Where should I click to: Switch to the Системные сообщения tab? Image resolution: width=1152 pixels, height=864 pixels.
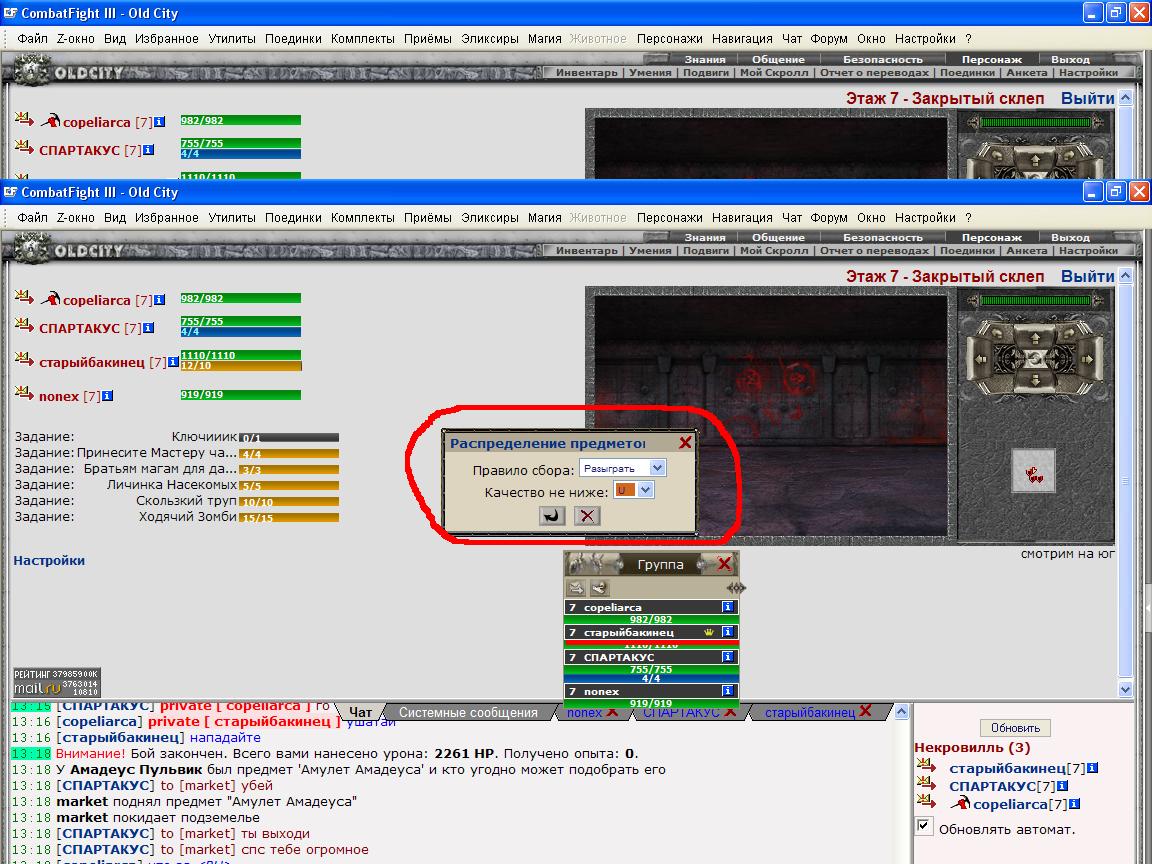tap(468, 712)
